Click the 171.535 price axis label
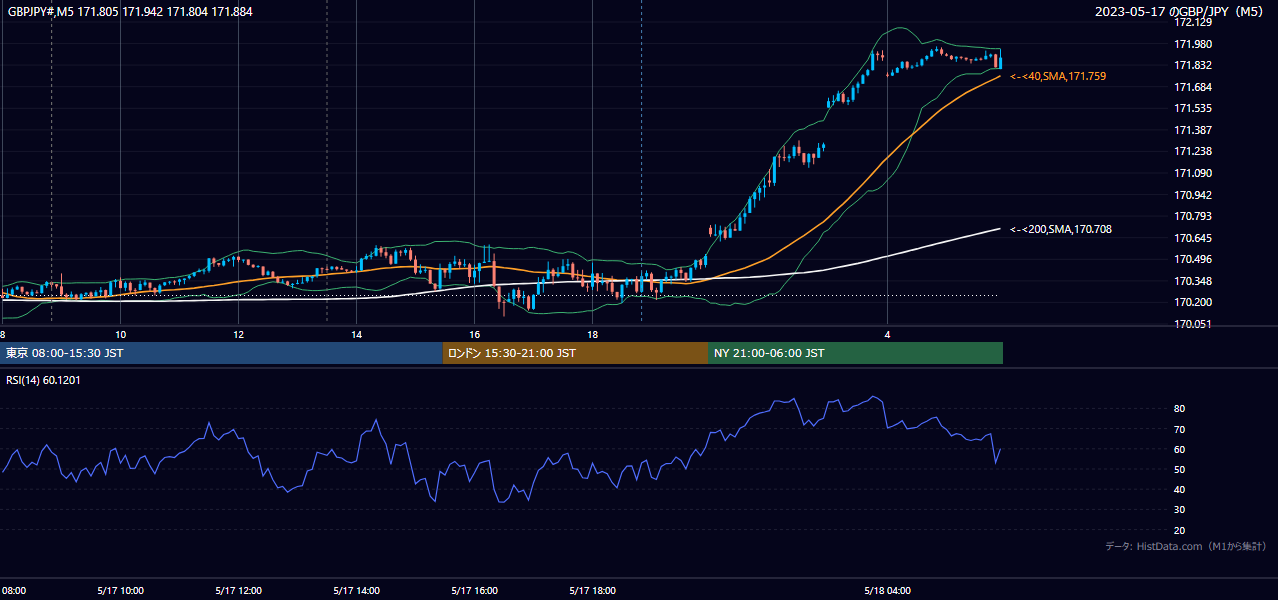This screenshot has height=600, width=1278. [x=1193, y=108]
